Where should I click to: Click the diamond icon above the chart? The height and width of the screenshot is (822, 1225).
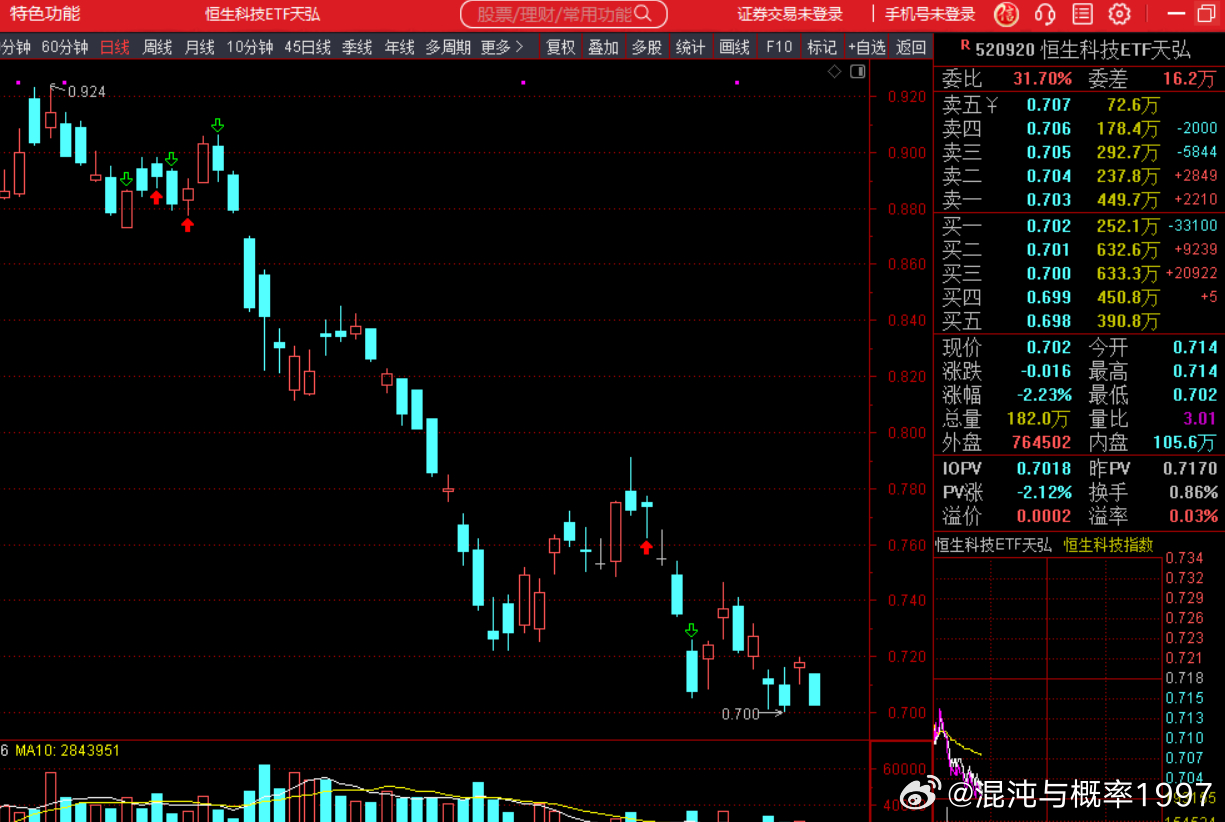click(x=835, y=72)
